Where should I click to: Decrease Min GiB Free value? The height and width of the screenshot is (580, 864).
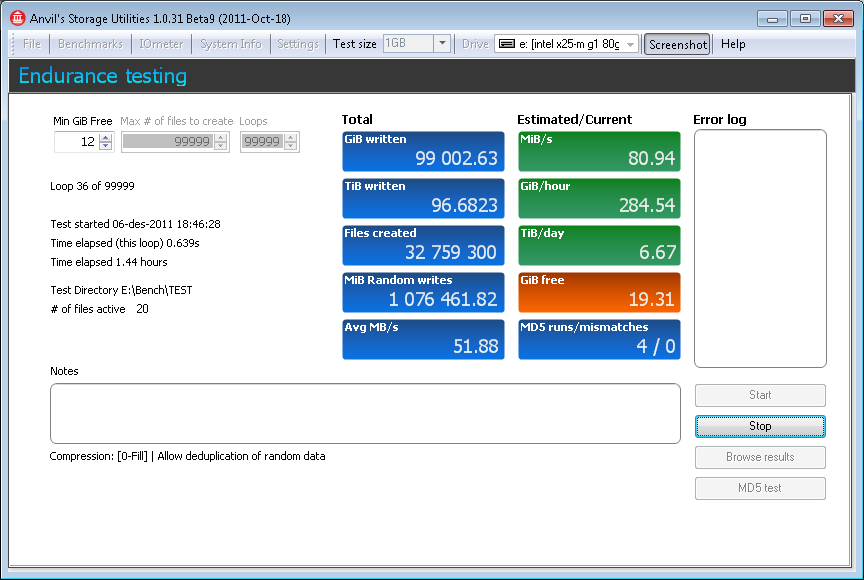point(106,146)
